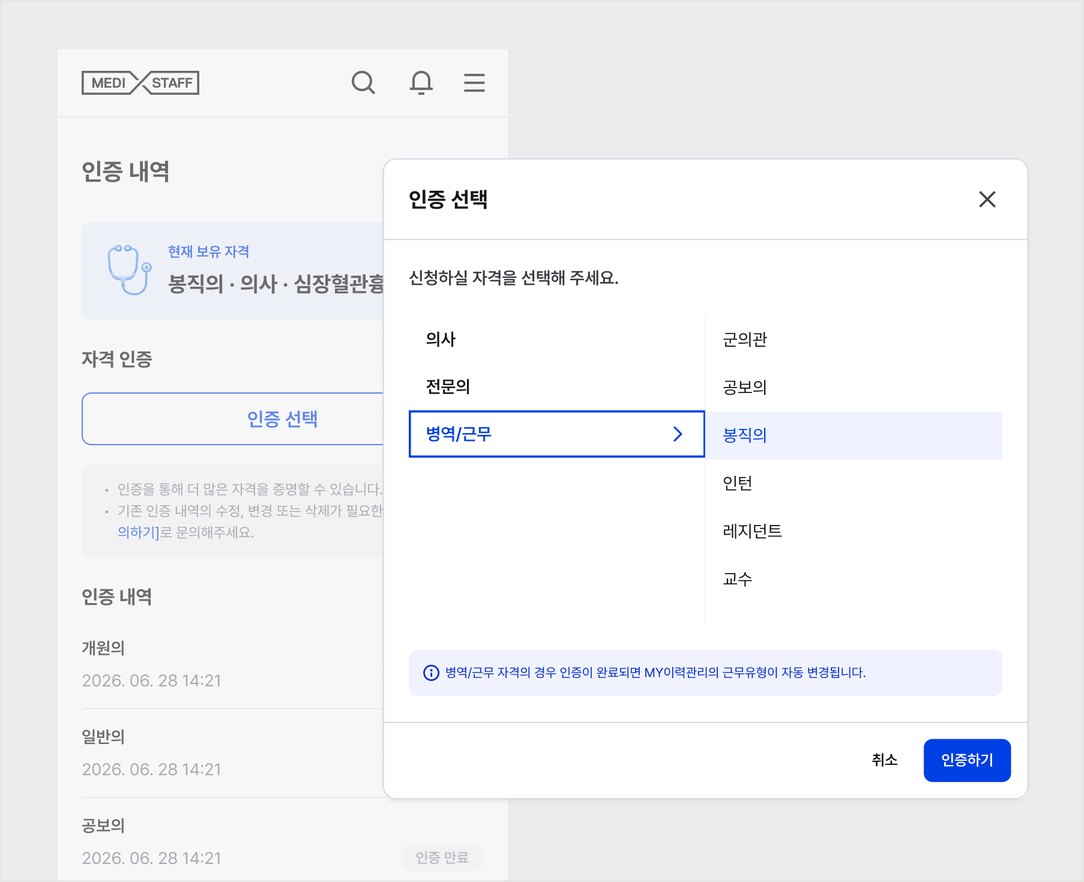
Task: Open the search magnifier icon
Action: (363, 82)
